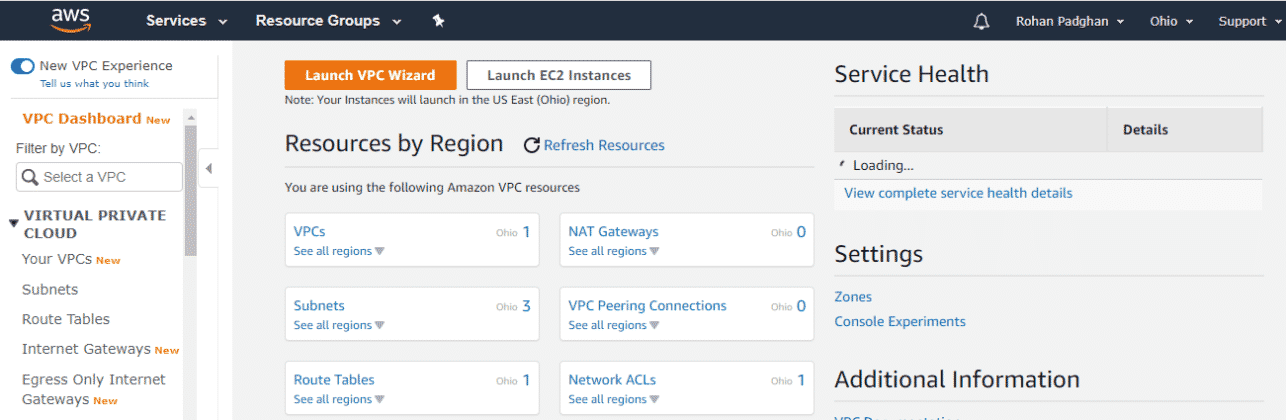Expand See all regions under VPCs
1286x420 pixels.
[339, 252]
